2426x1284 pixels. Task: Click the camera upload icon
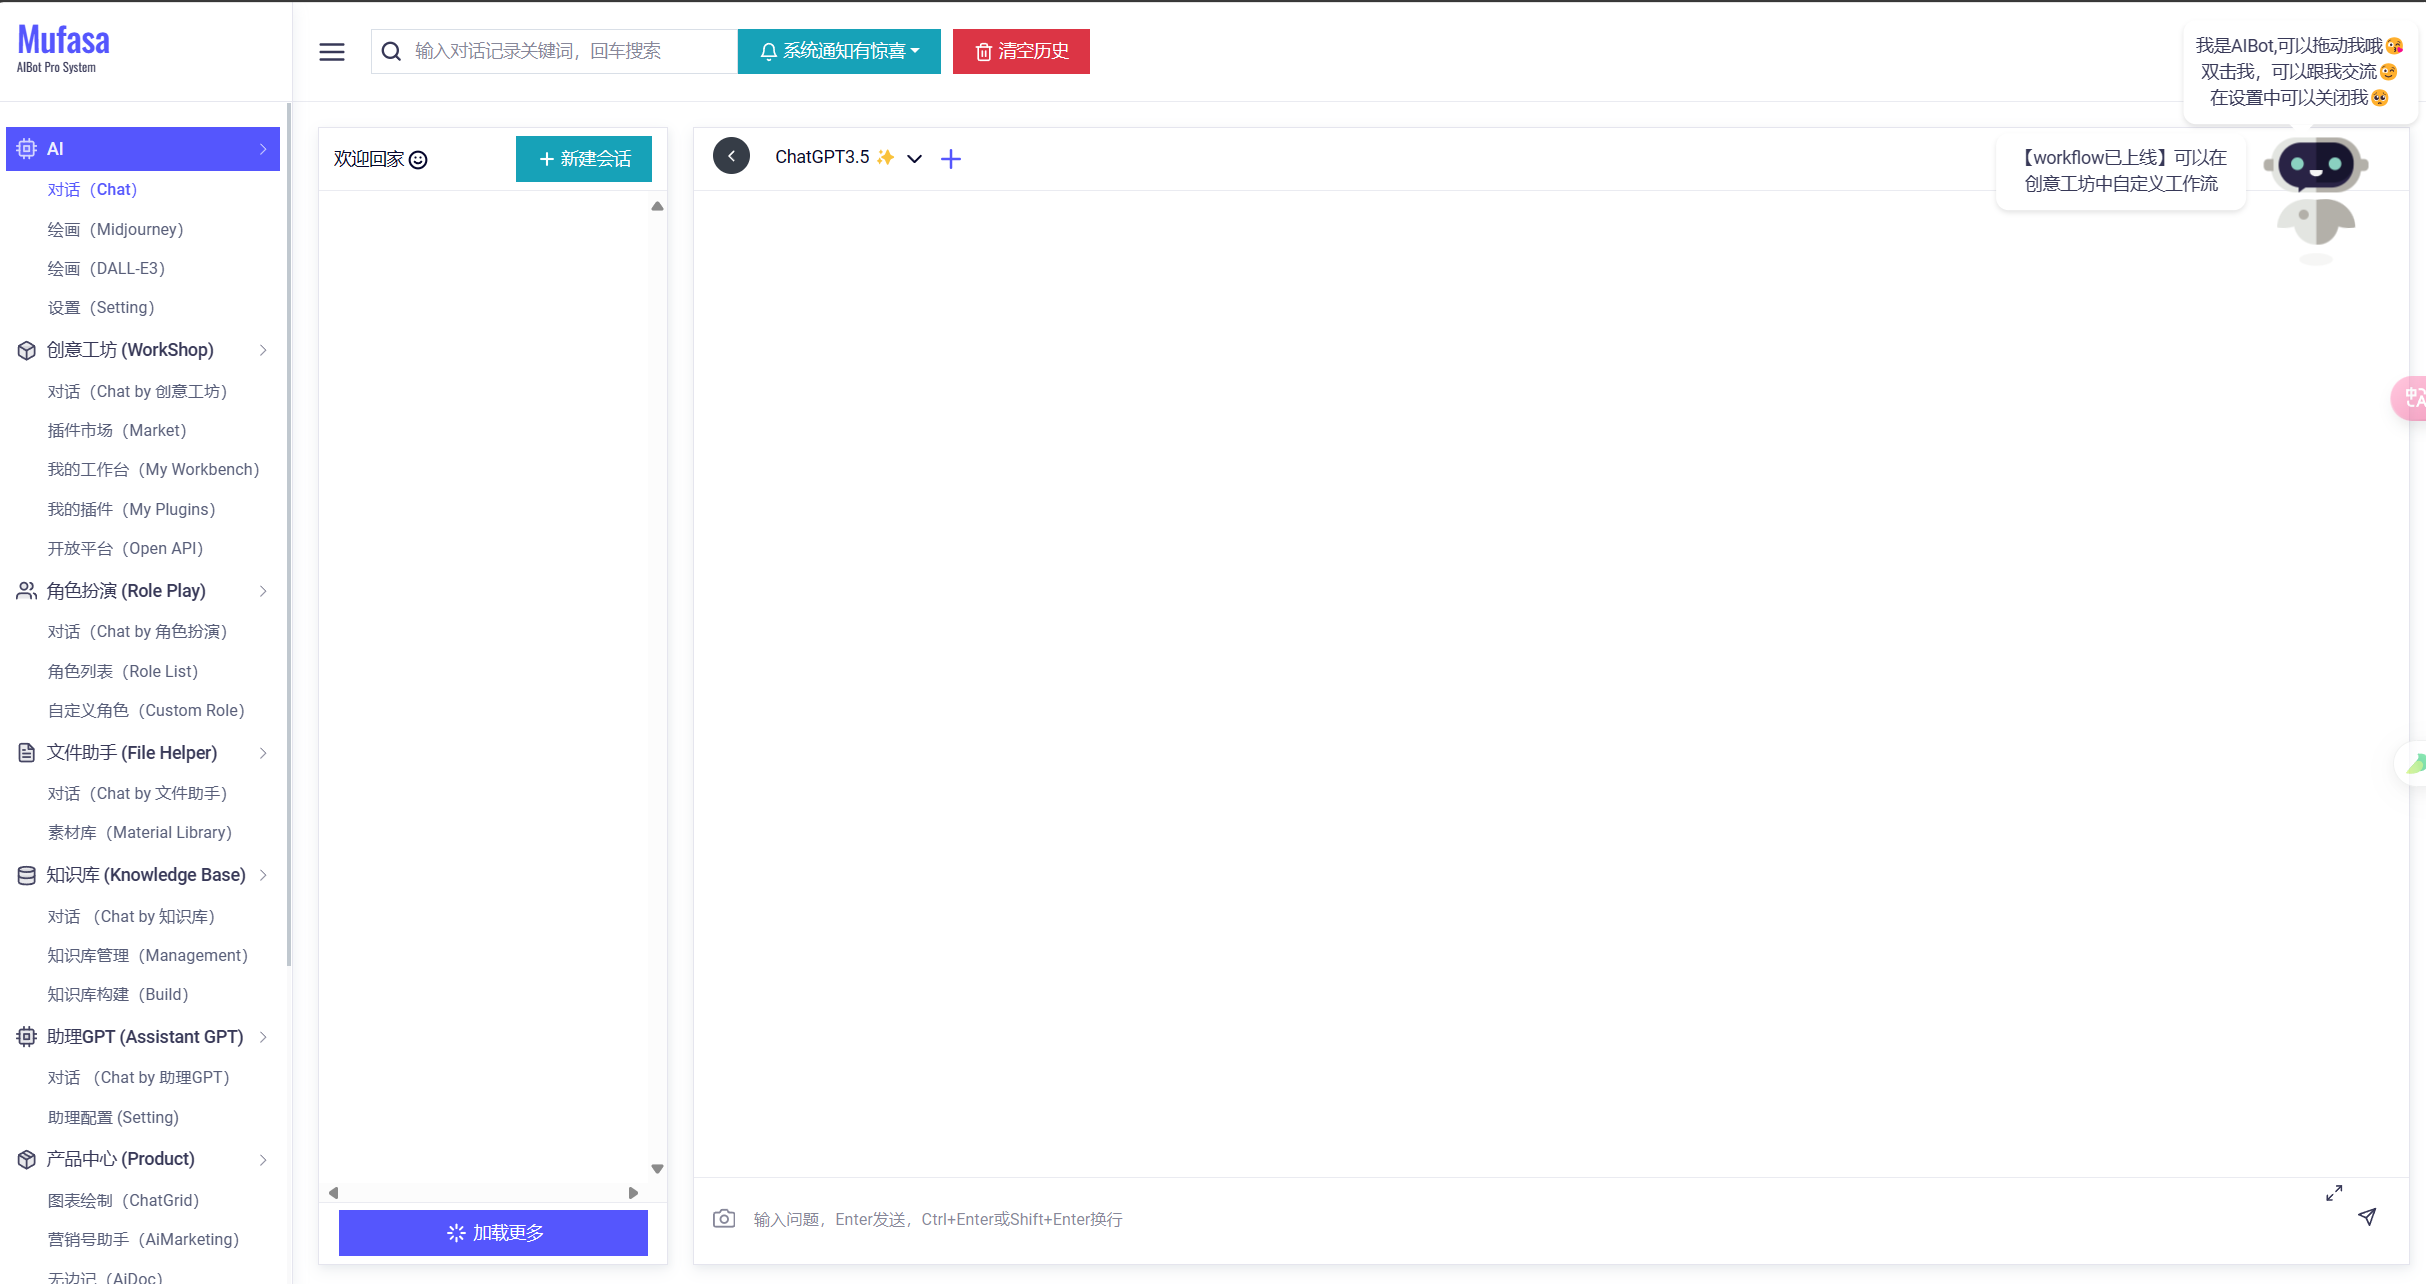pyautogui.click(x=724, y=1218)
